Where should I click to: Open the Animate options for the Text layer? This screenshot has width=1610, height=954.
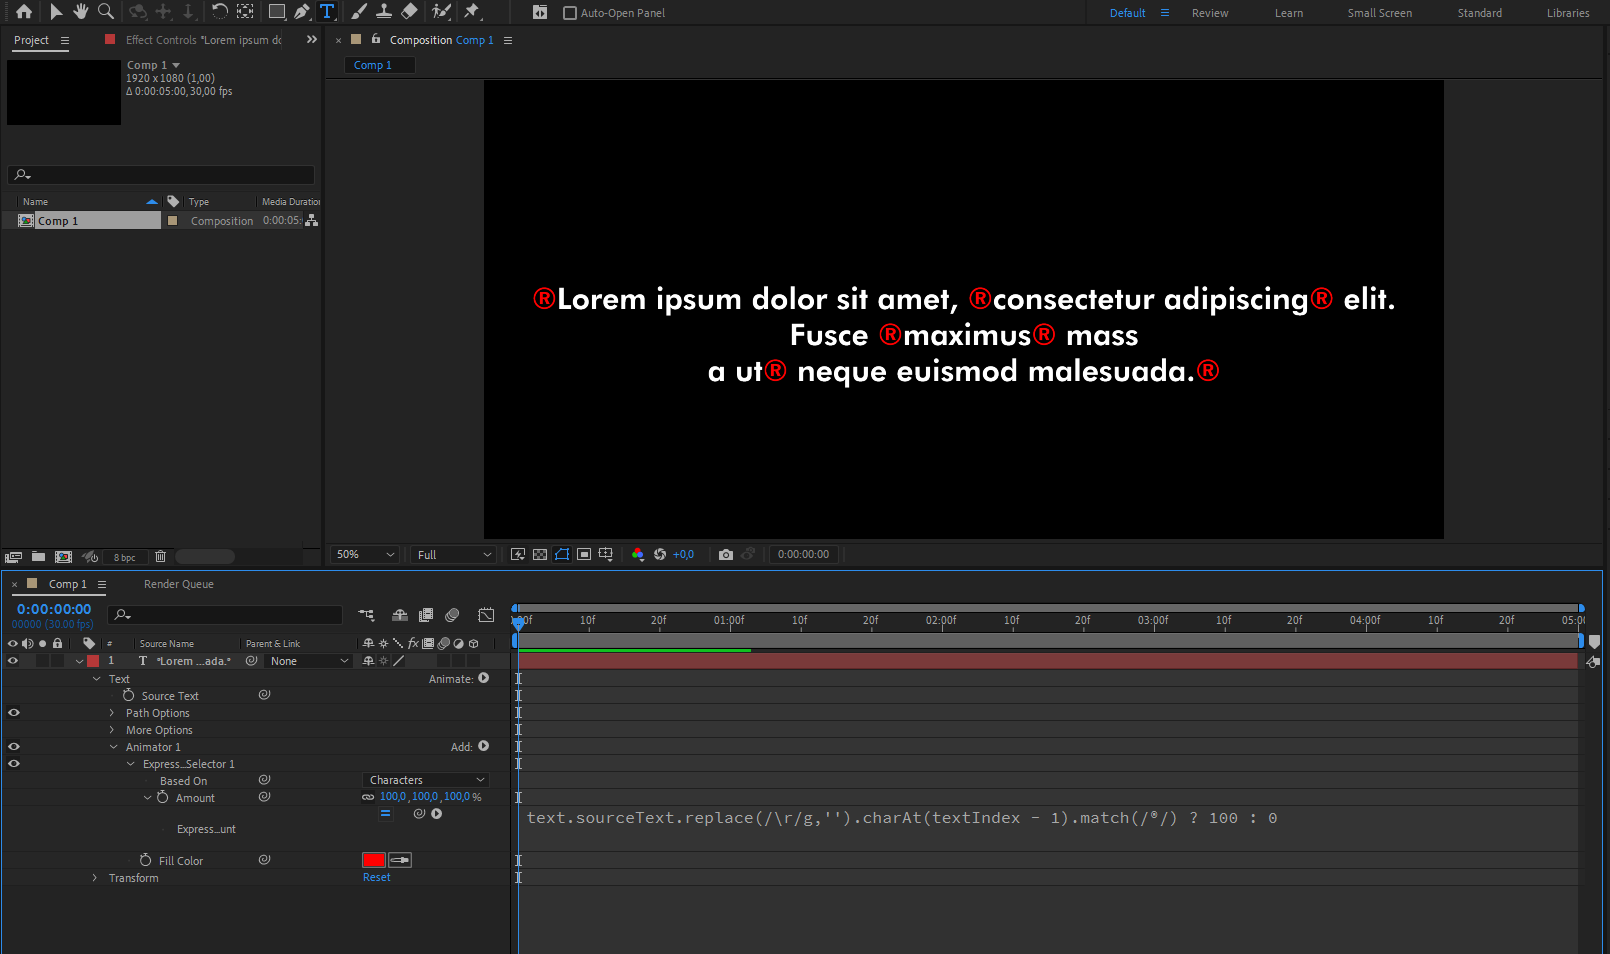pos(484,678)
